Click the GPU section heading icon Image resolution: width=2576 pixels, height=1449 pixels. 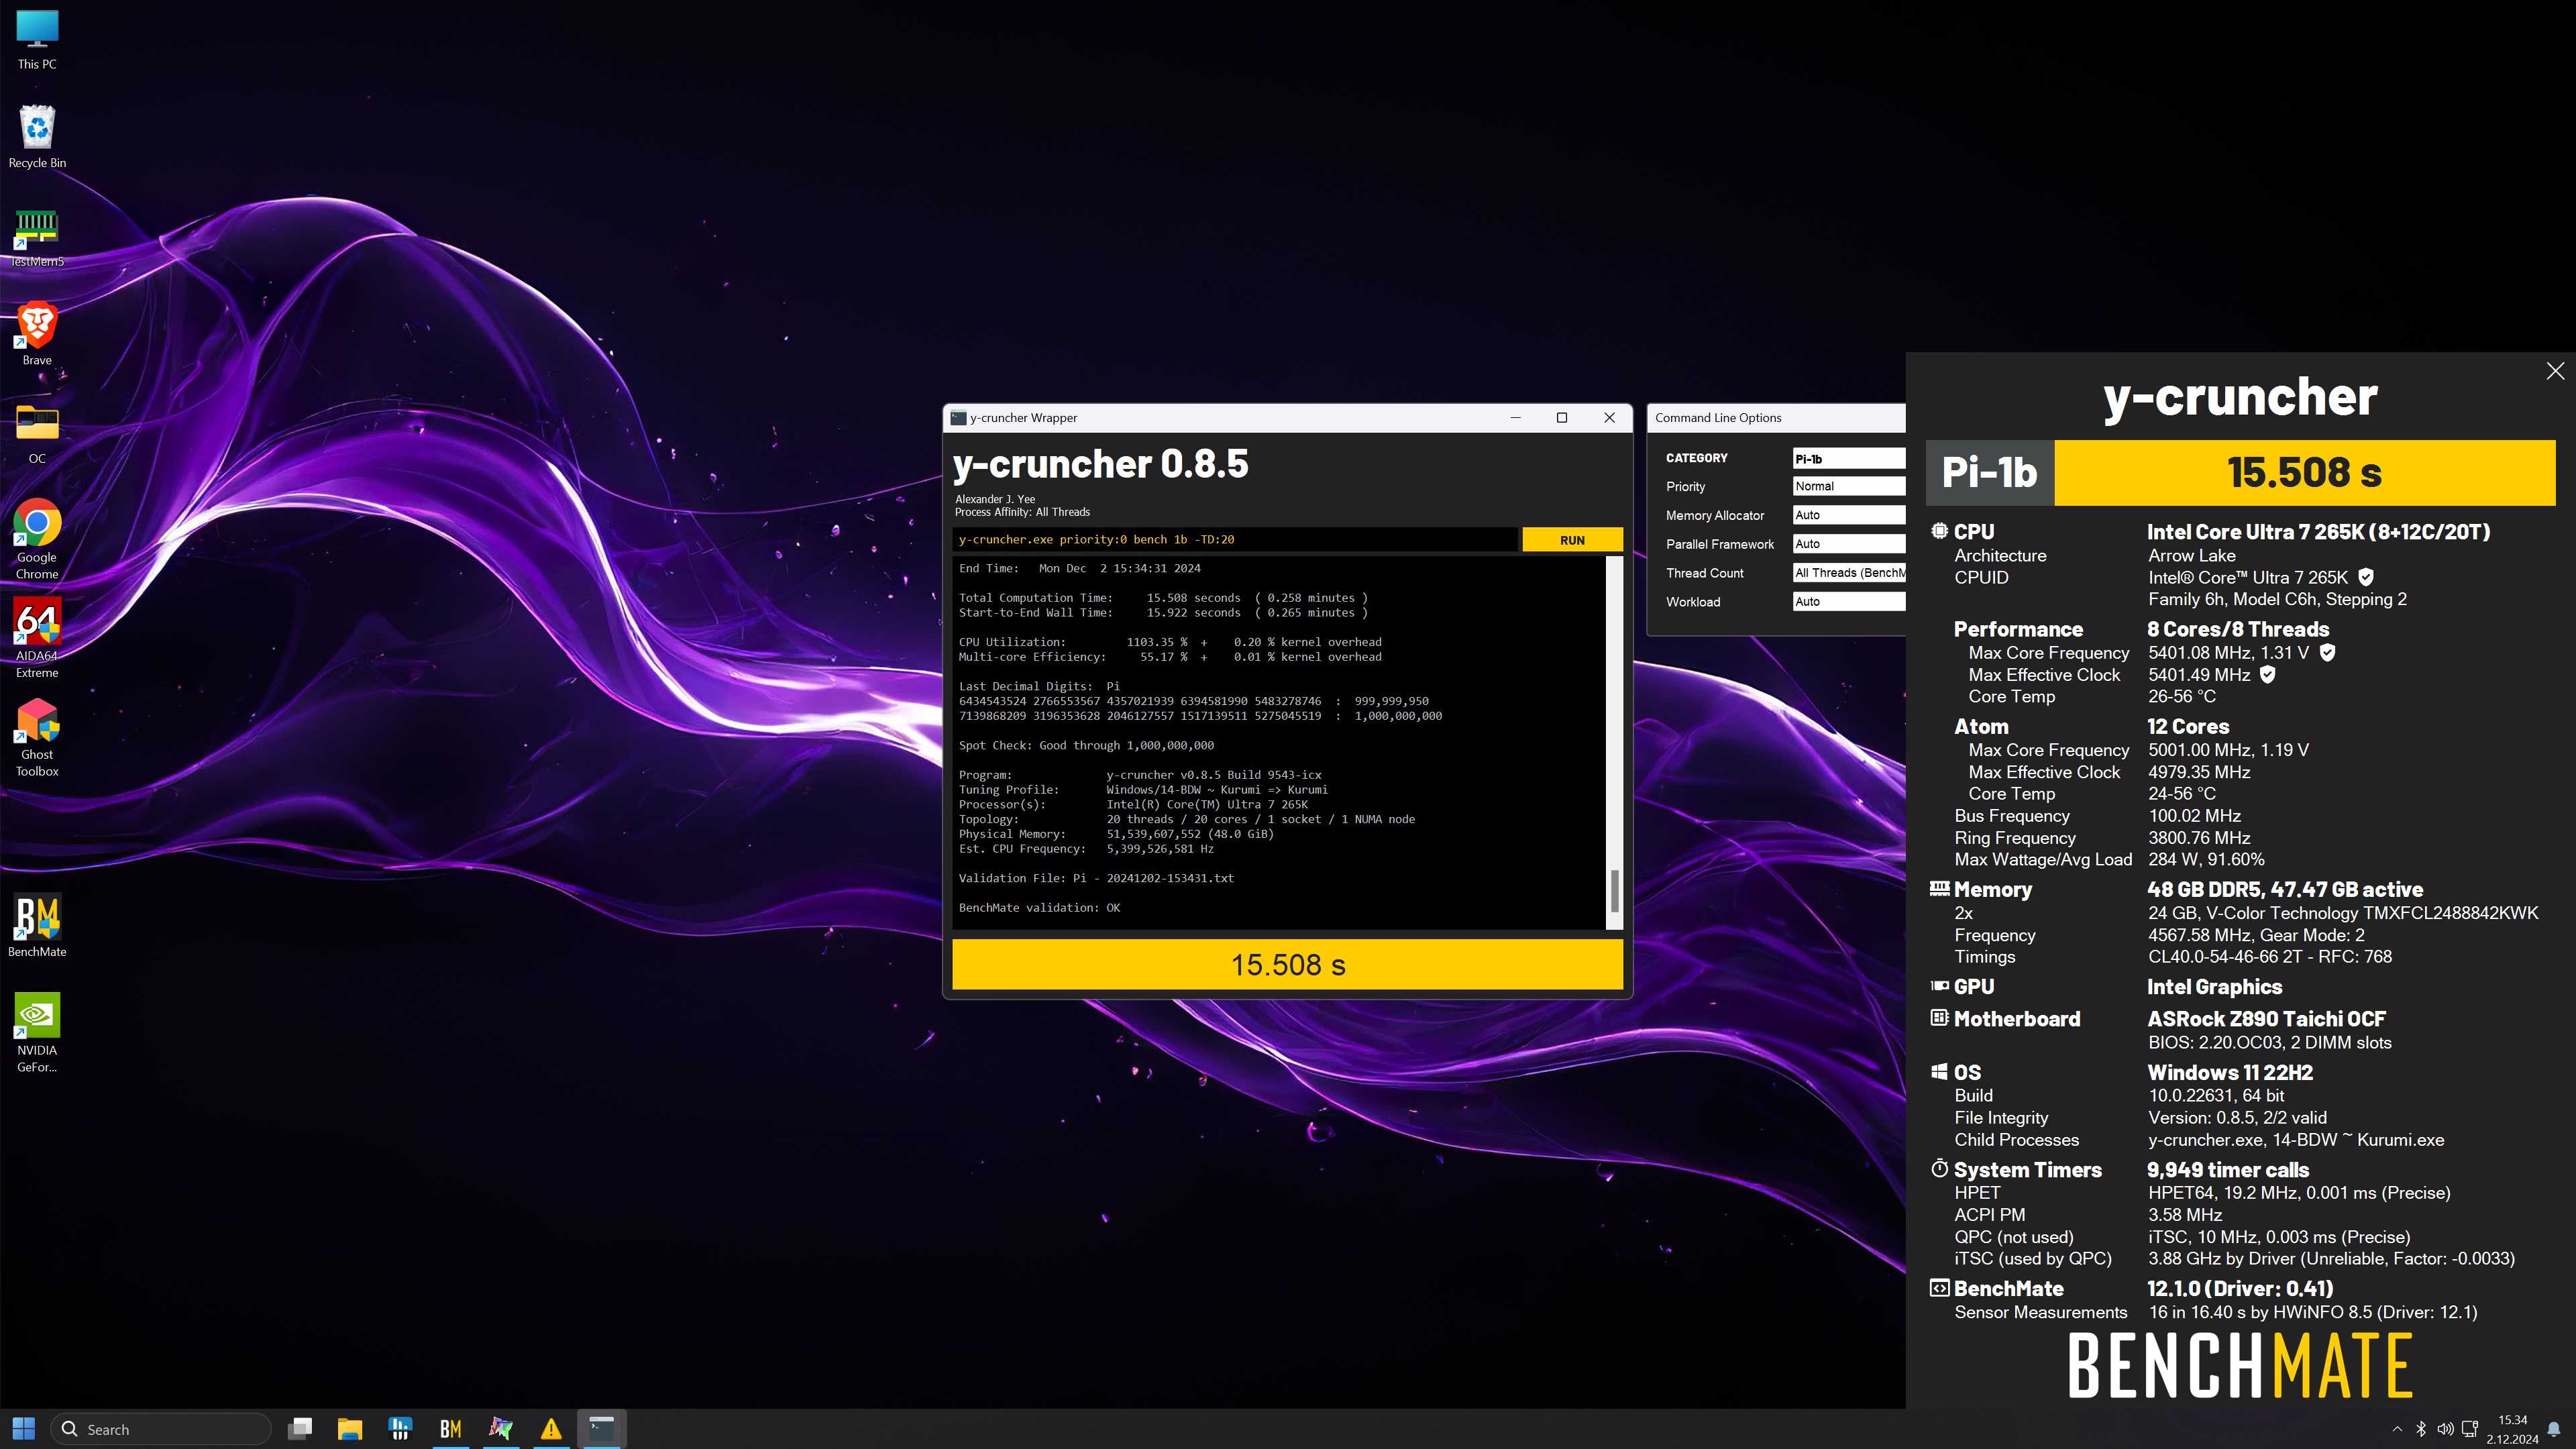pyautogui.click(x=1939, y=986)
